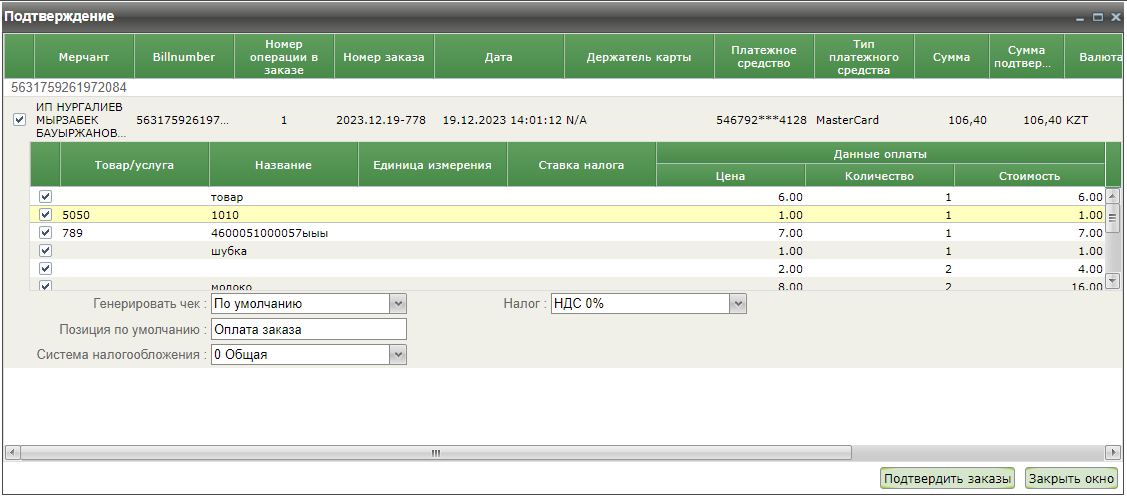Untick the шубка item checkbox
This screenshot has width=1127, height=496.
[x=45, y=251]
